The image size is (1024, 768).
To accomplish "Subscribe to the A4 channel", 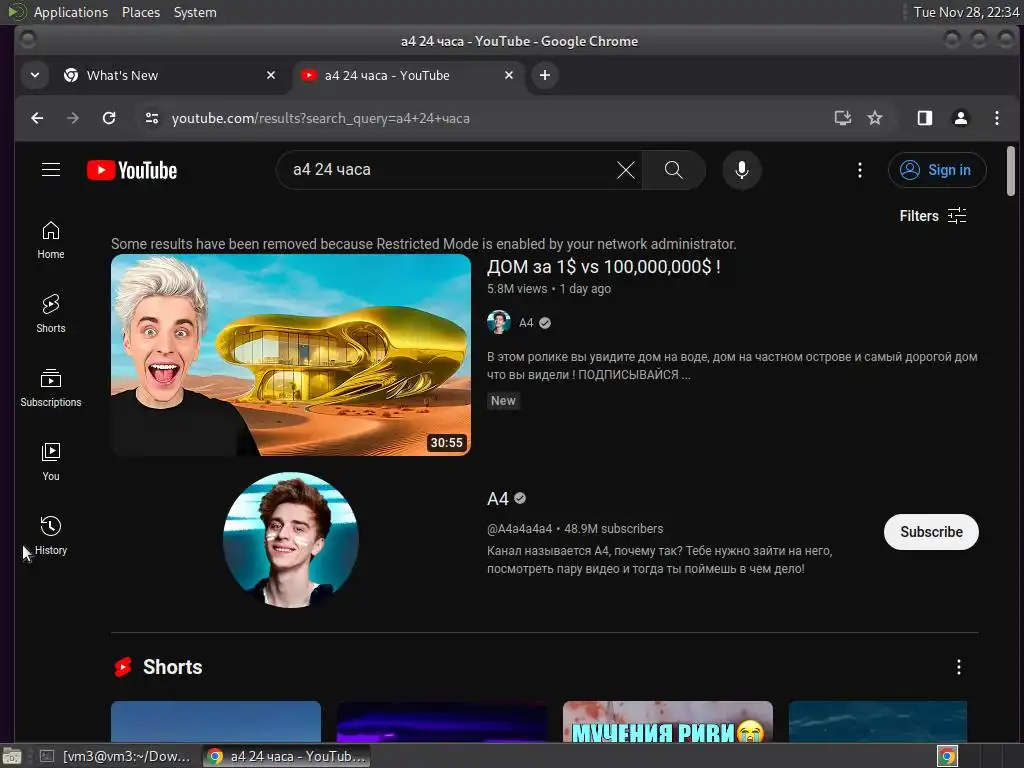I will [x=931, y=532].
